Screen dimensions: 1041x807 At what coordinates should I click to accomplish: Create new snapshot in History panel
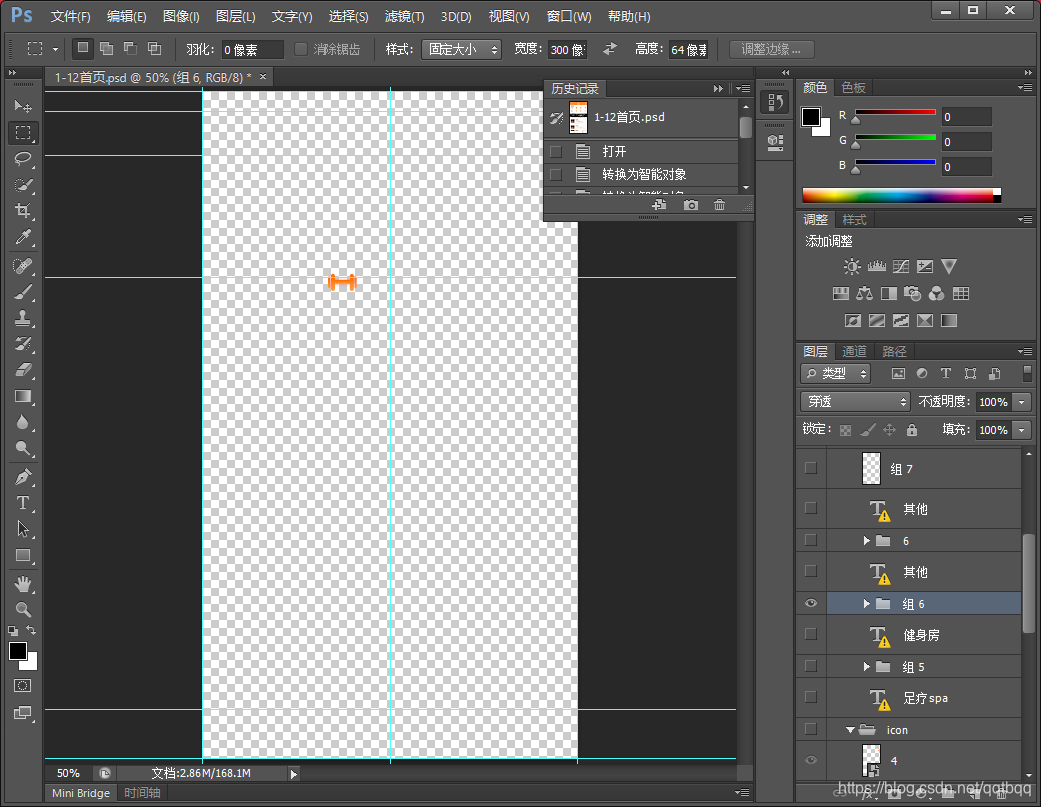[x=690, y=205]
